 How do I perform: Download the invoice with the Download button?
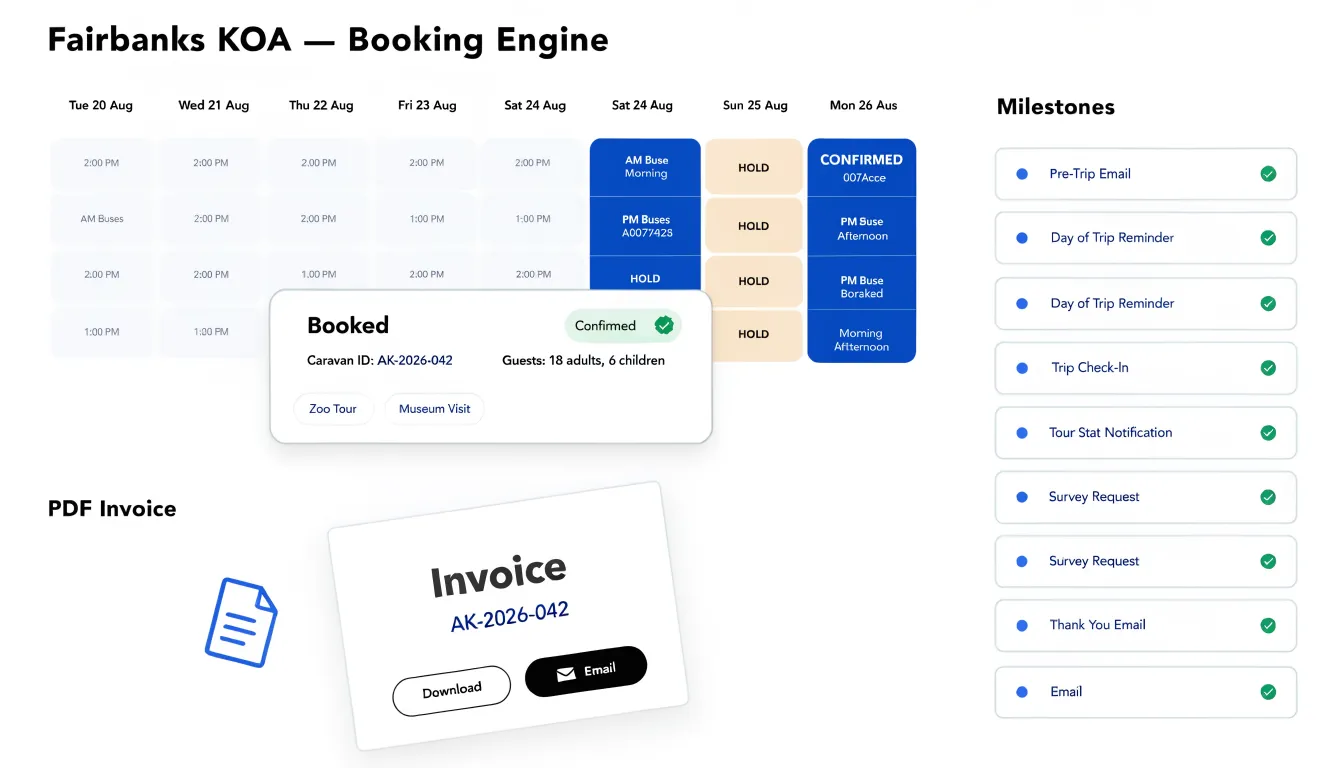click(x=452, y=691)
